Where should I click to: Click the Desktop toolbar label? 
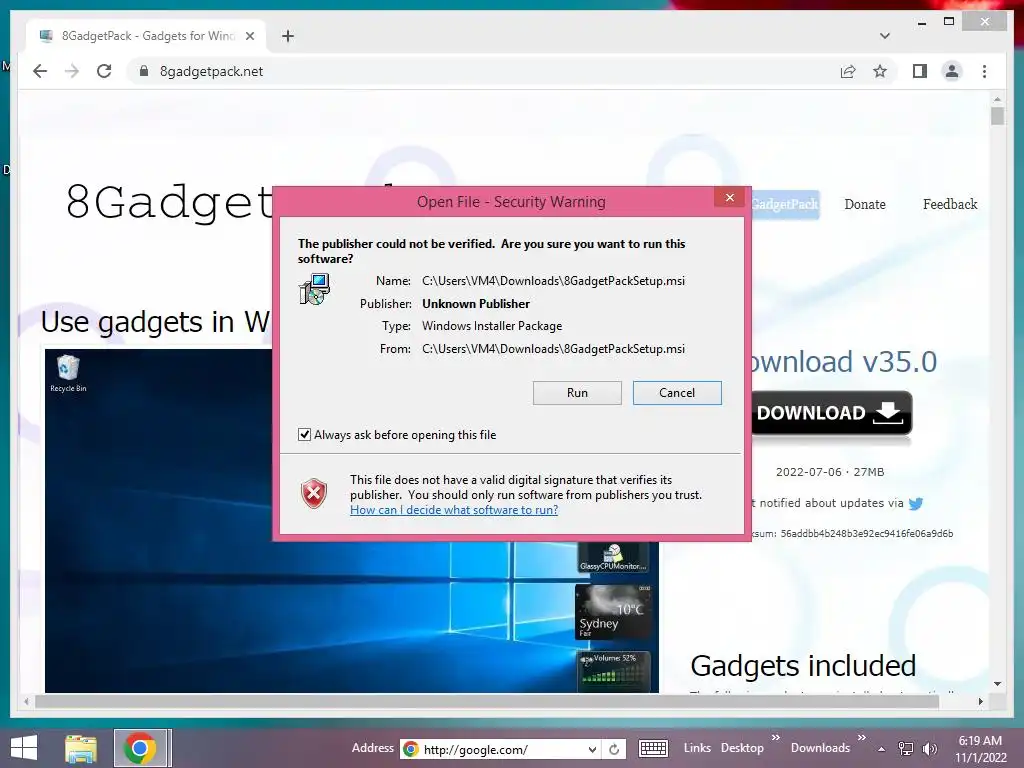742,748
